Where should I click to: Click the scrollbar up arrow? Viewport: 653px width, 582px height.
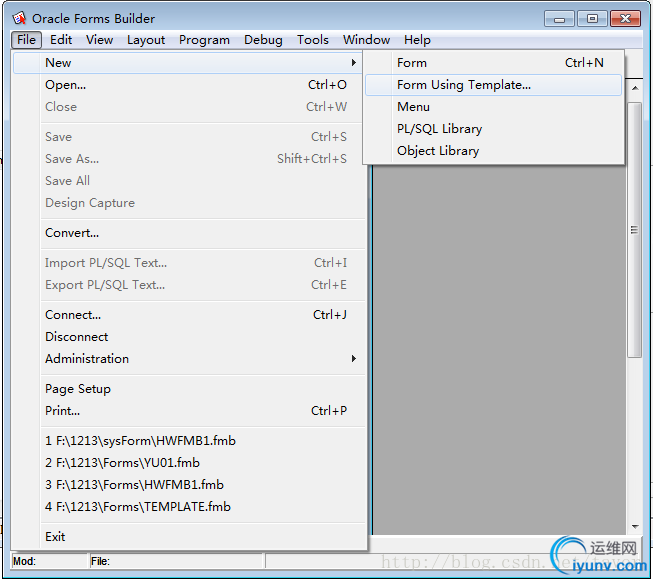coord(635,88)
